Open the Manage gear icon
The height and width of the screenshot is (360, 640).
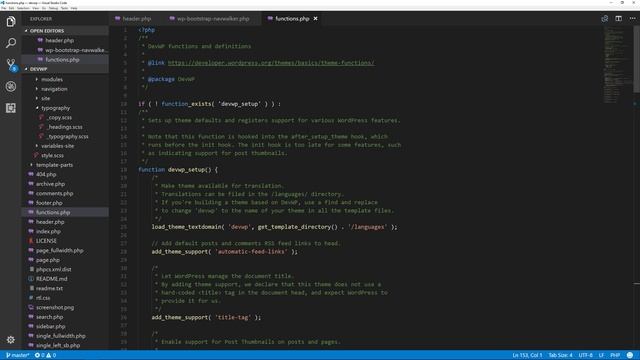11,340
